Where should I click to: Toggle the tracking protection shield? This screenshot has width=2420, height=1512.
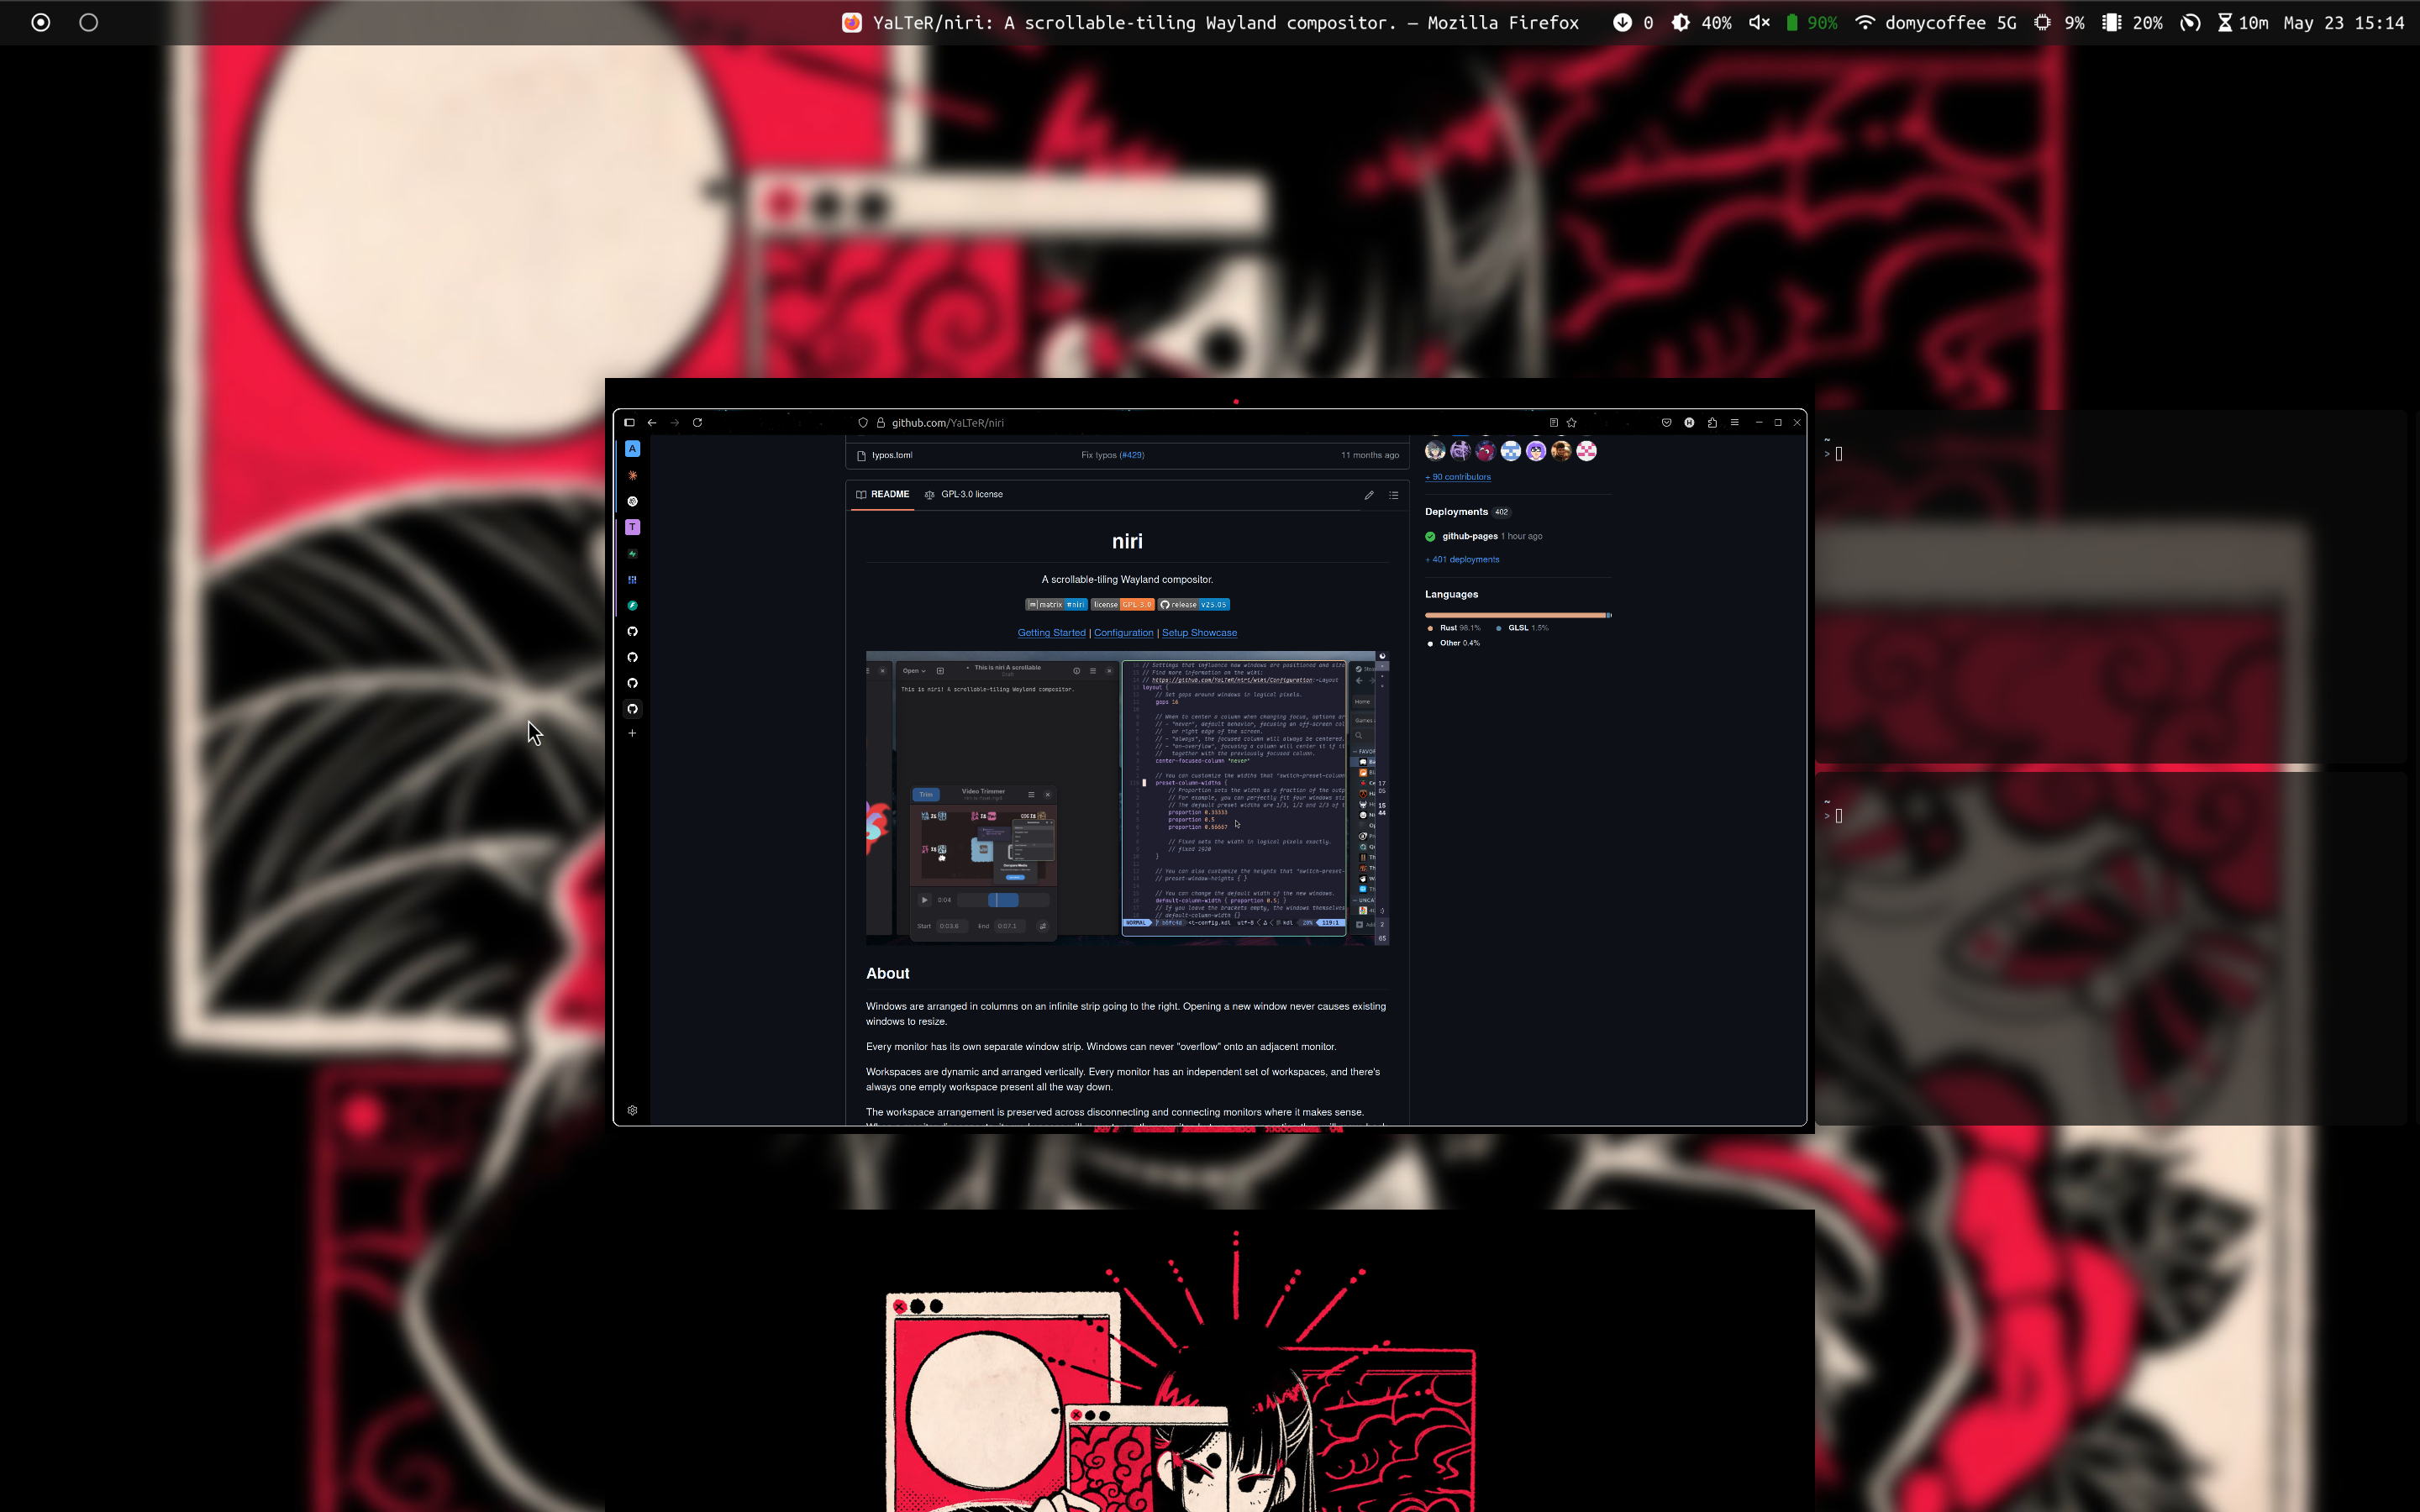pyautogui.click(x=863, y=422)
